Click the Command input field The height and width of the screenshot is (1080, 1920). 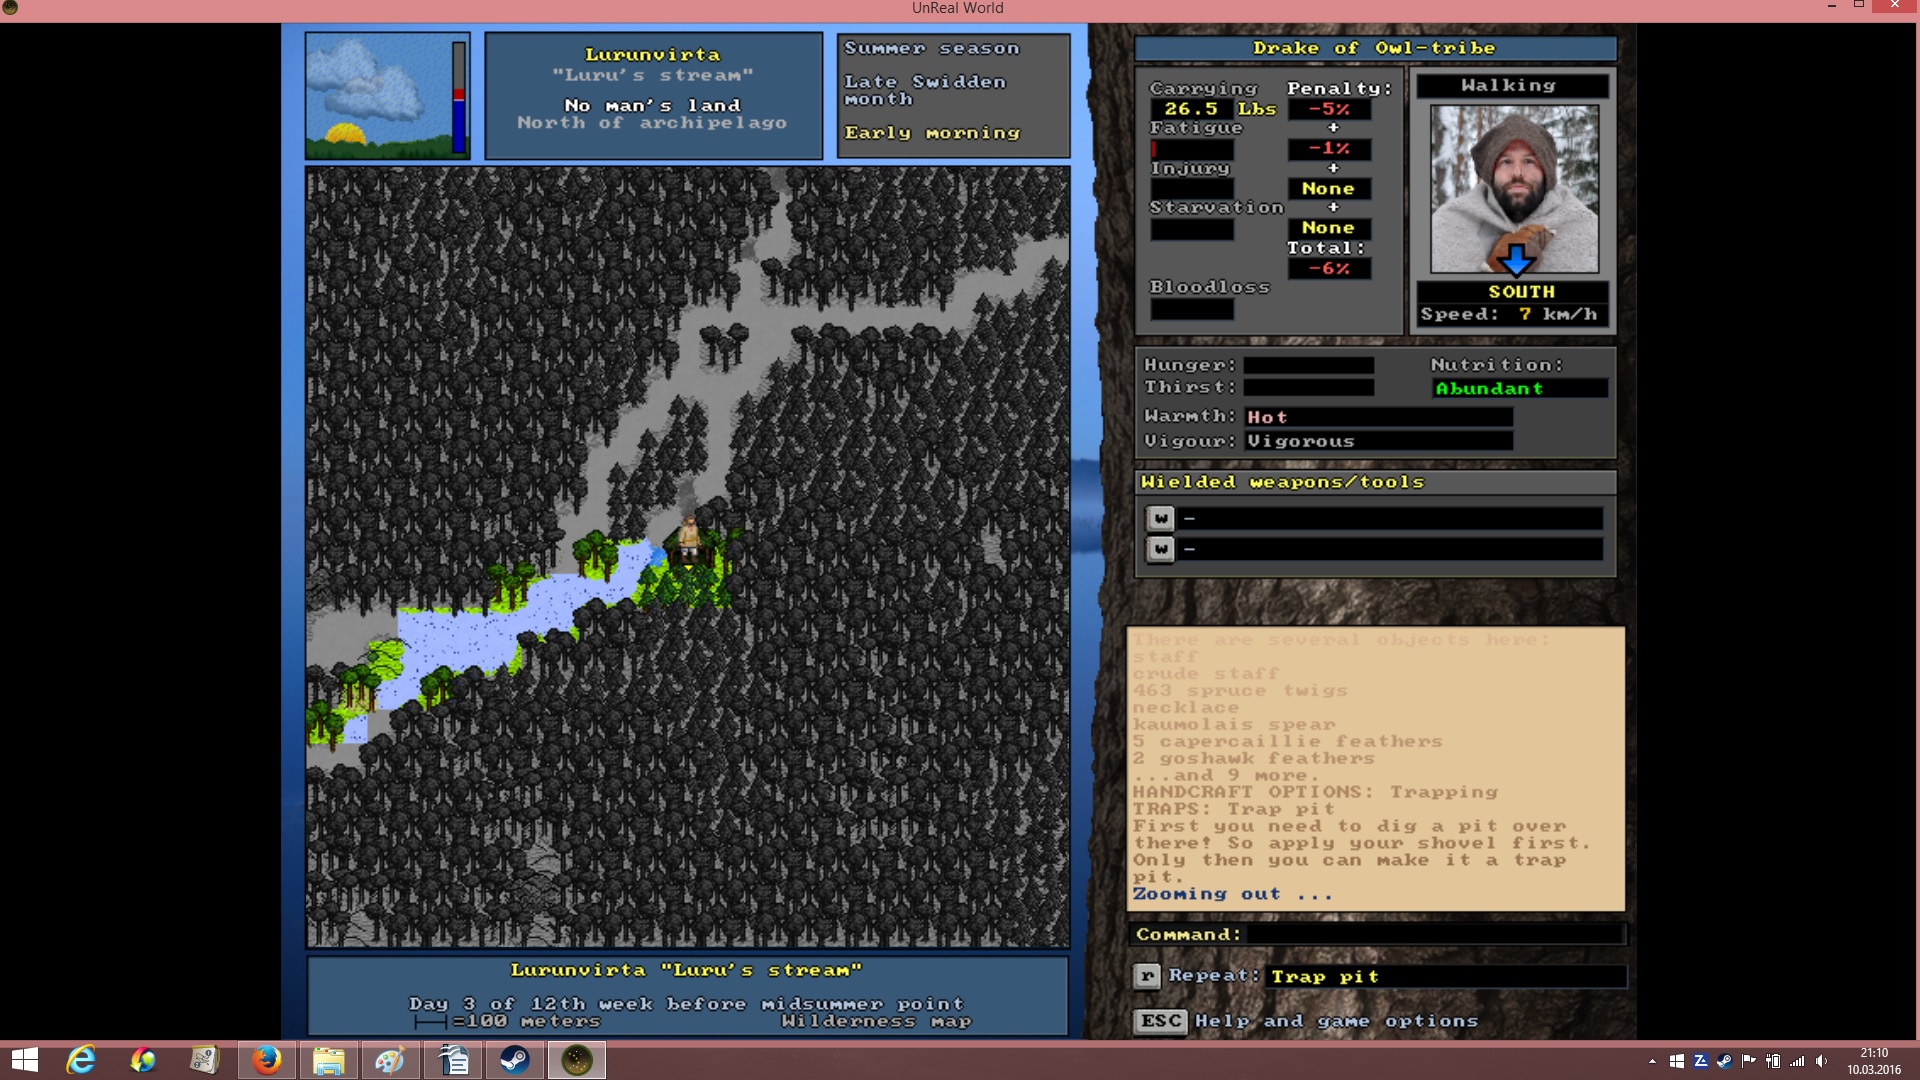click(1434, 934)
